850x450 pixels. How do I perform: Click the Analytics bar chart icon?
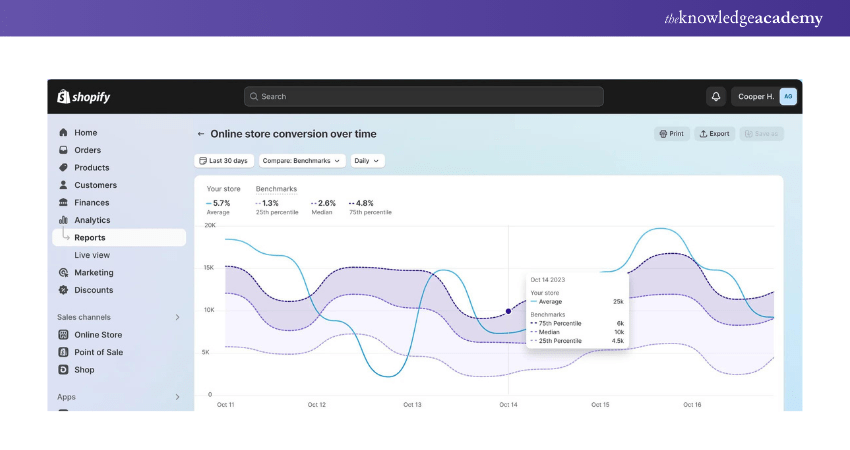click(x=63, y=220)
